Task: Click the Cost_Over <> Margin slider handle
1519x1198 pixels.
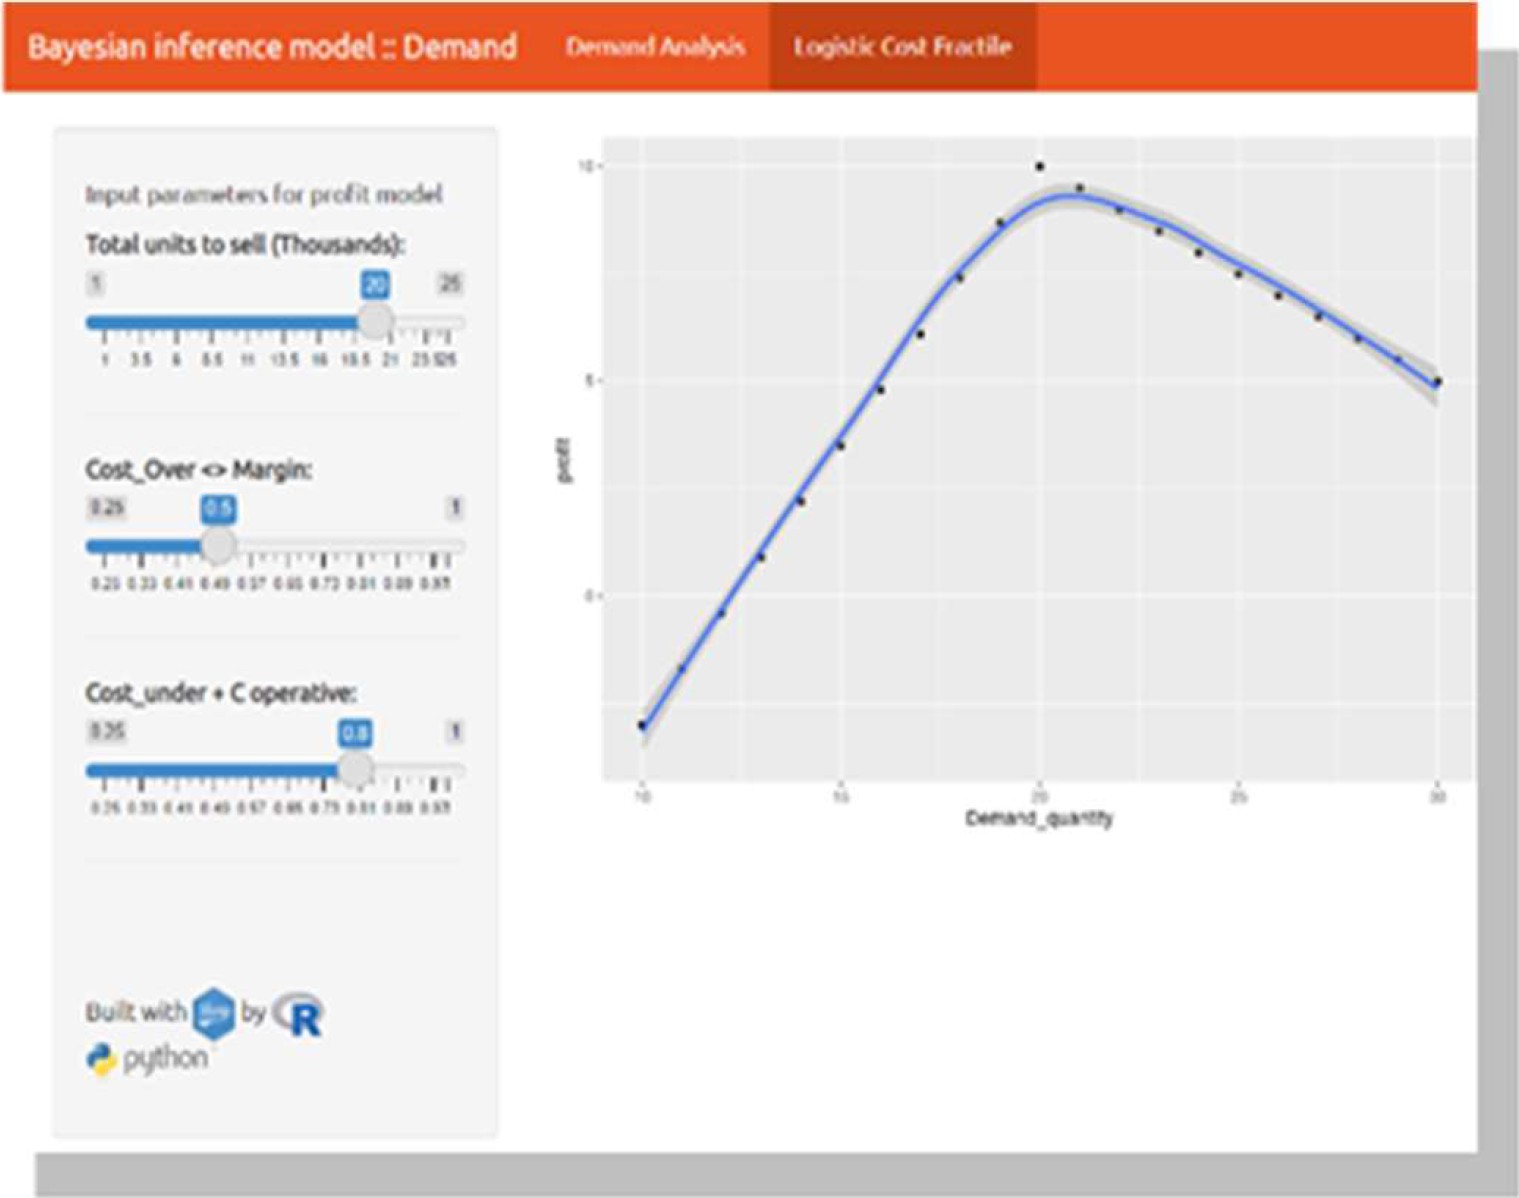Action: click(217, 545)
